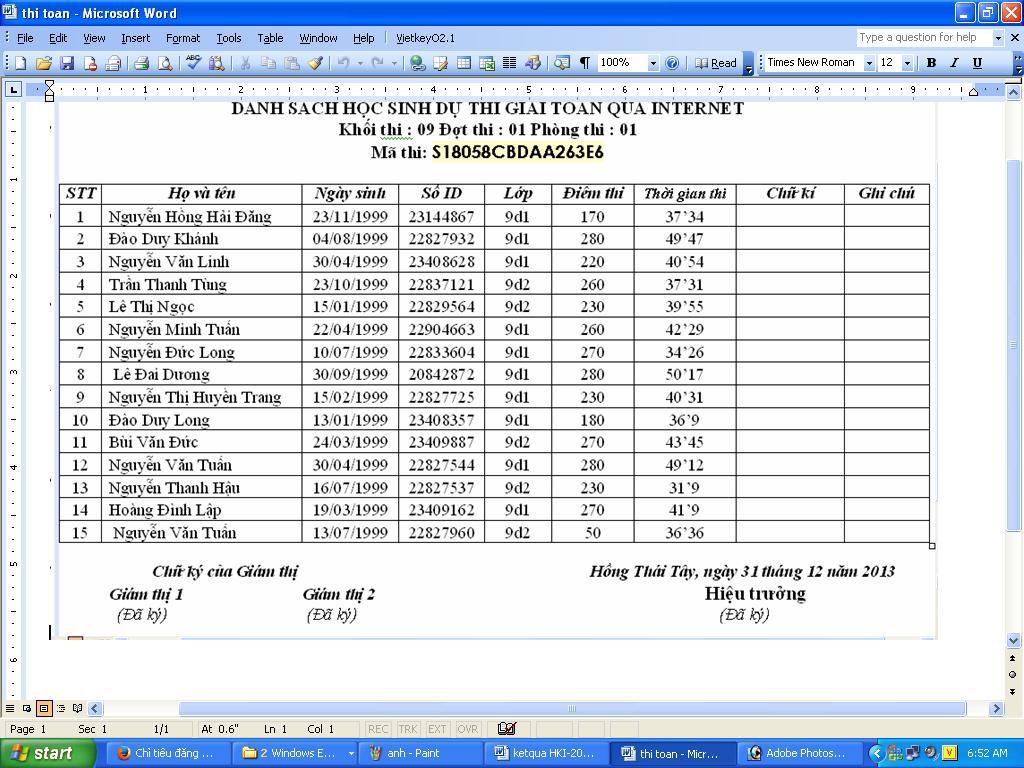The image size is (1024, 768).
Task: Expand Windows Explorer taskbar group arrow
Action: [351, 753]
